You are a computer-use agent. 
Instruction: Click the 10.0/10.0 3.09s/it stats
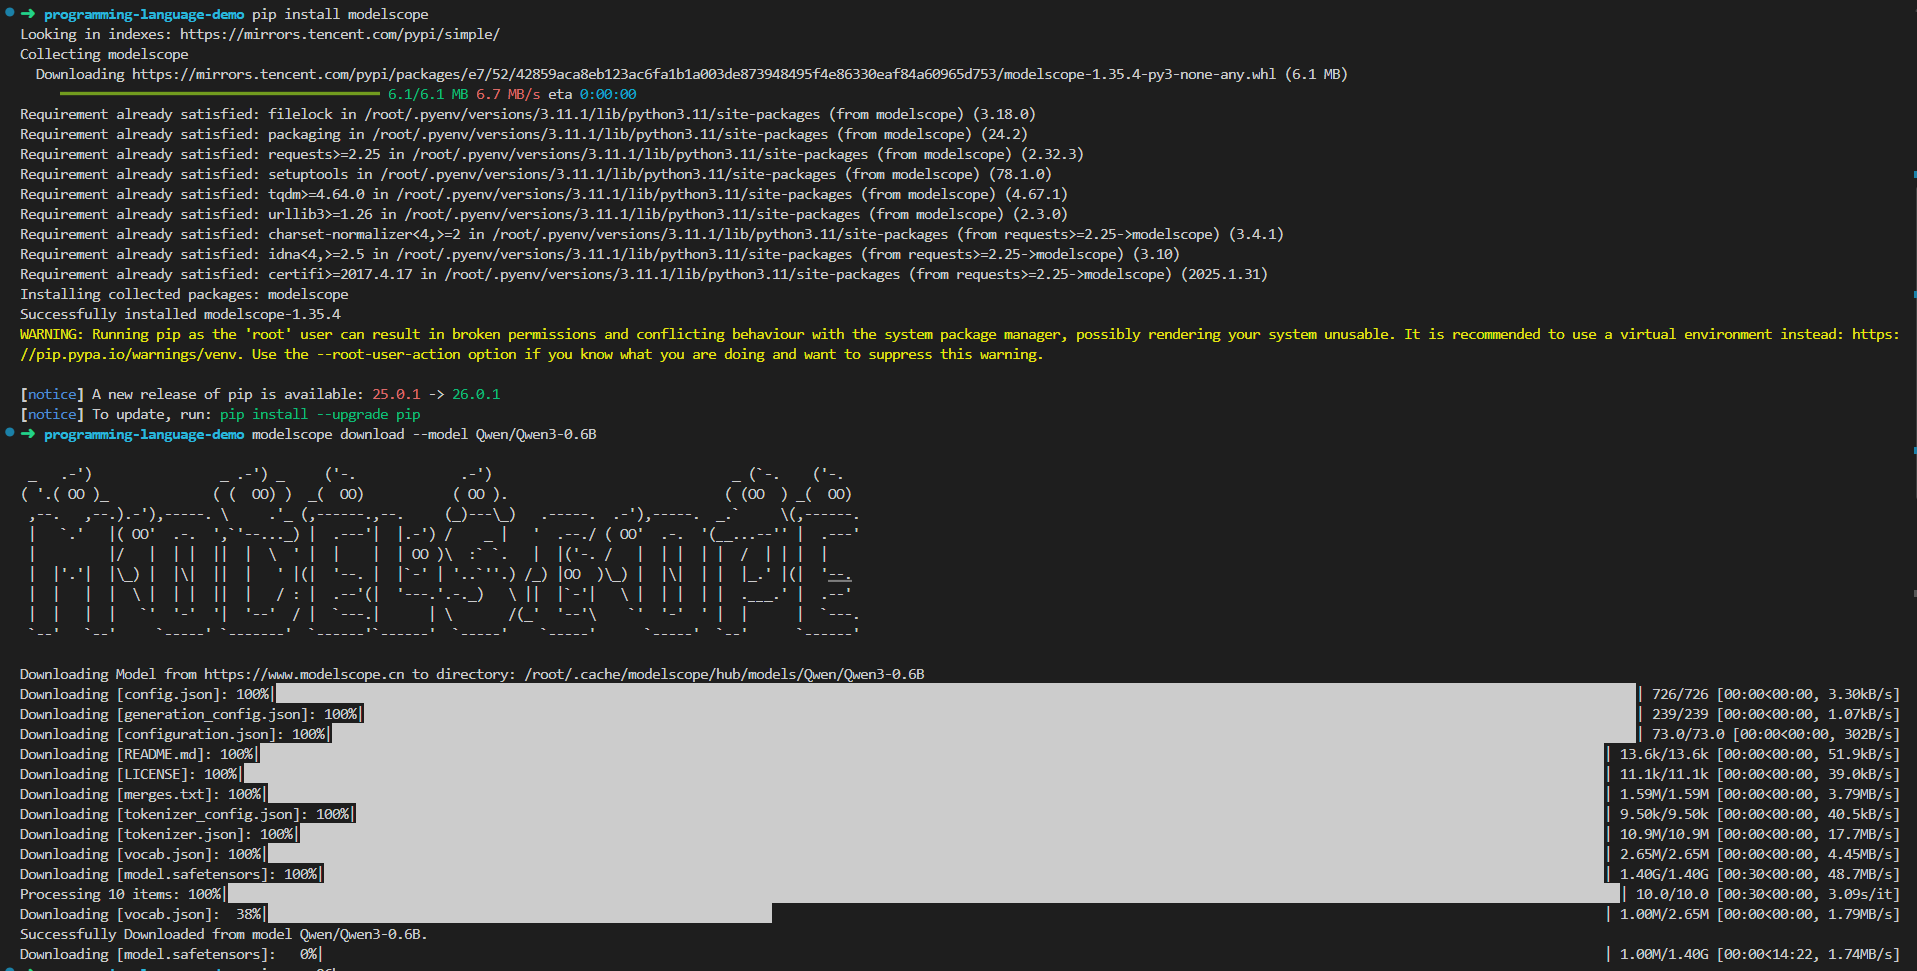(x=1768, y=894)
